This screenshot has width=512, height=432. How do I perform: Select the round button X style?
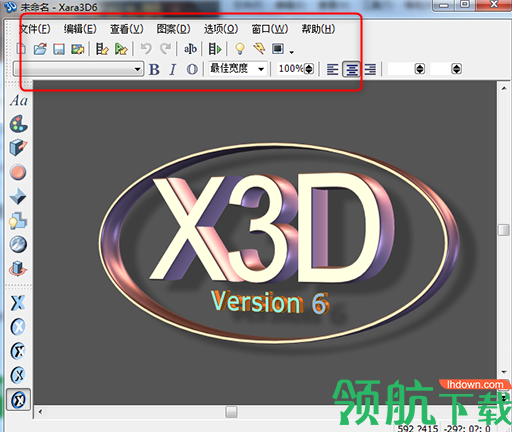[x=18, y=327]
